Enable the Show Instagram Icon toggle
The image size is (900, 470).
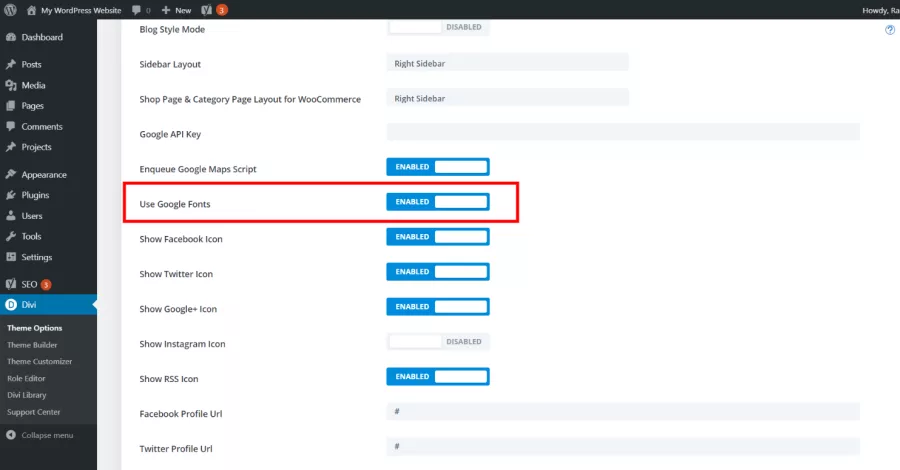pos(438,341)
